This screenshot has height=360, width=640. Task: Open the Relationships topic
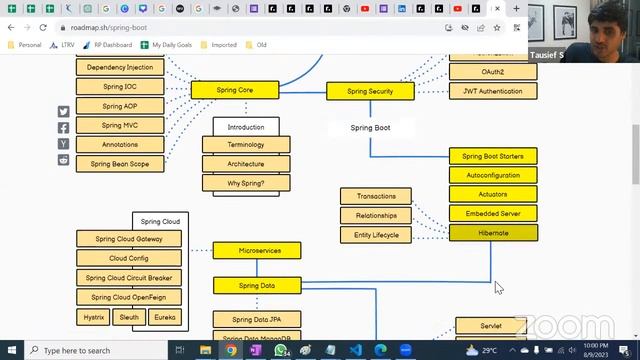click(x=376, y=216)
